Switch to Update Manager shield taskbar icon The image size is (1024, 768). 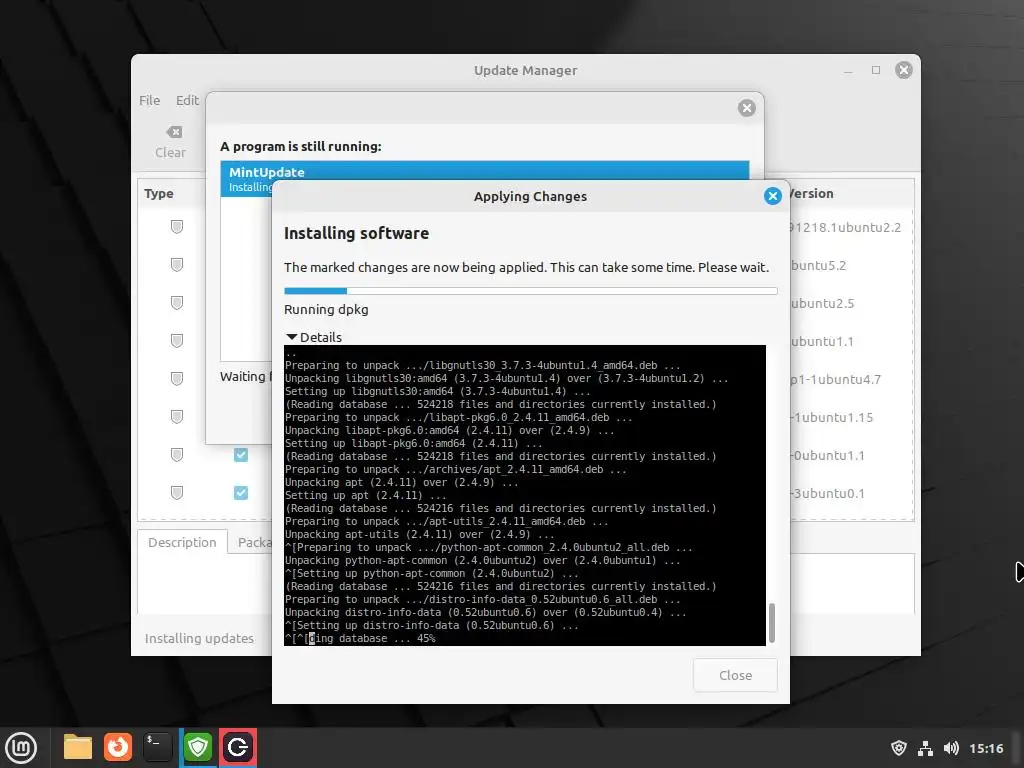point(198,747)
